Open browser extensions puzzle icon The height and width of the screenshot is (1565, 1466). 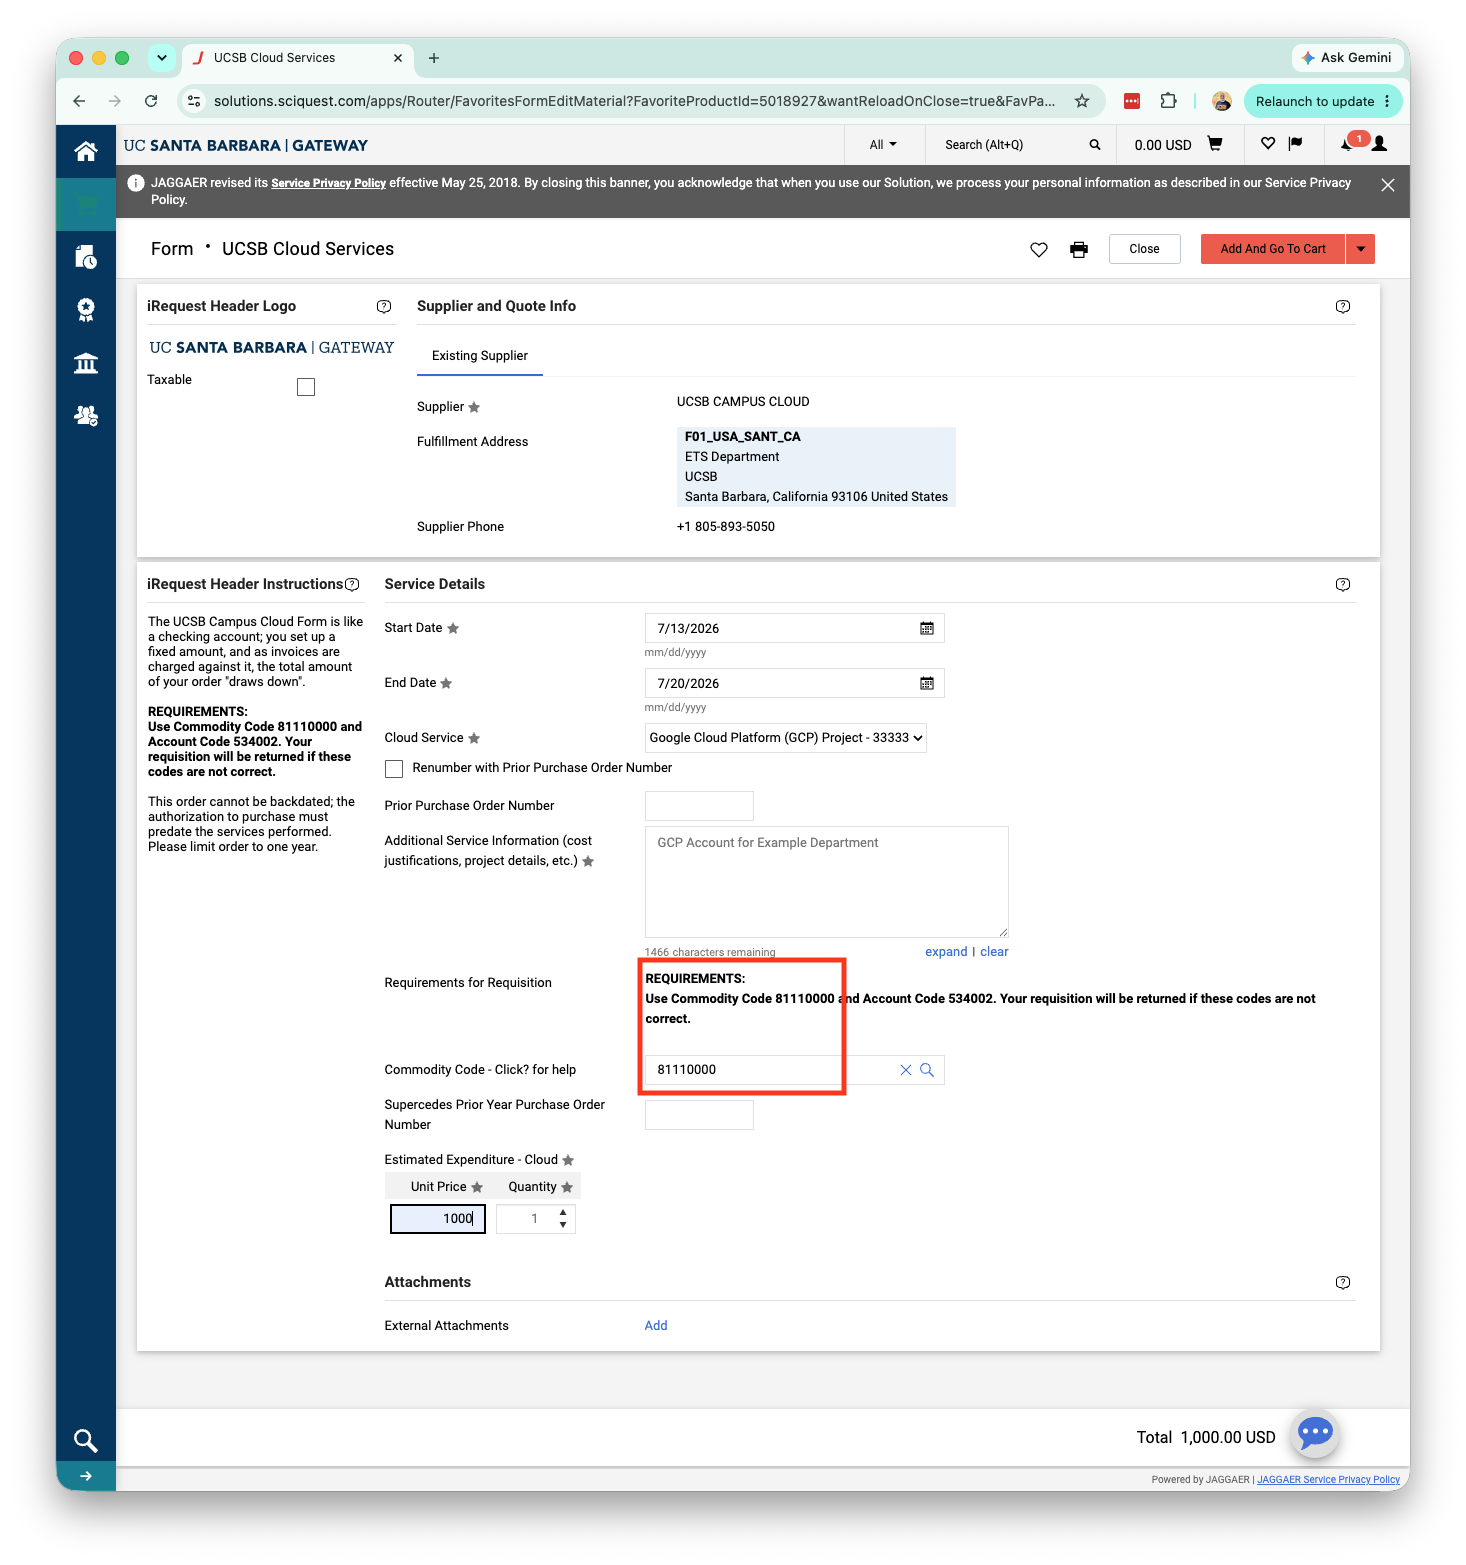click(x=1168, y=101)
